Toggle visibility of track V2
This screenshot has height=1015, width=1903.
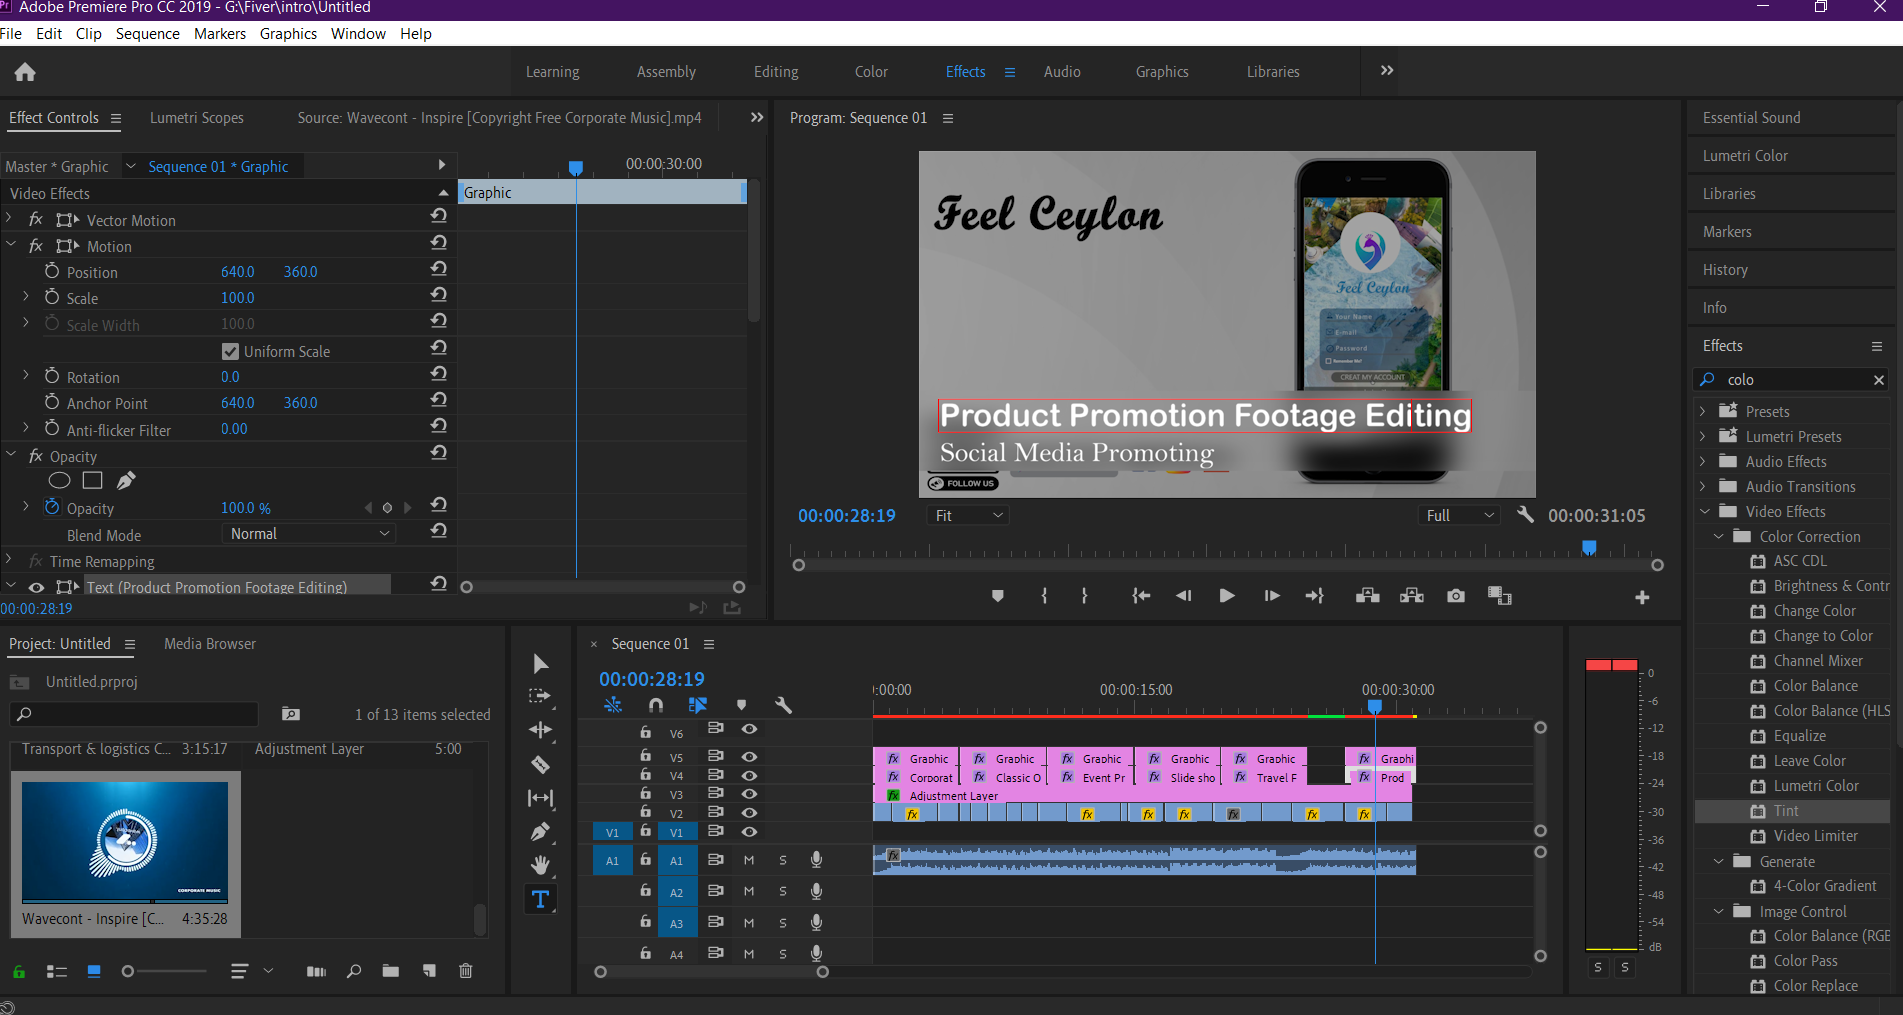pyautogui.click(x=749, y=812)
